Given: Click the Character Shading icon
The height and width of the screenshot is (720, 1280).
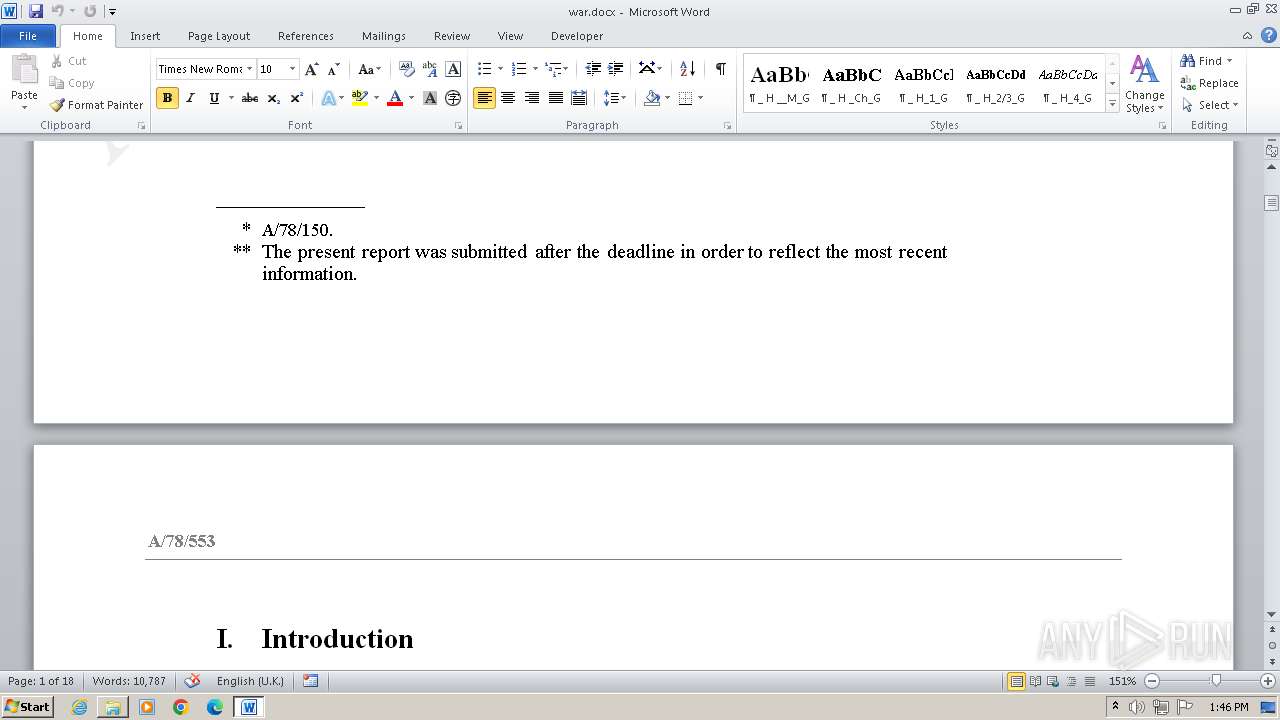Looking at the screenshot, I should (430, 98).
